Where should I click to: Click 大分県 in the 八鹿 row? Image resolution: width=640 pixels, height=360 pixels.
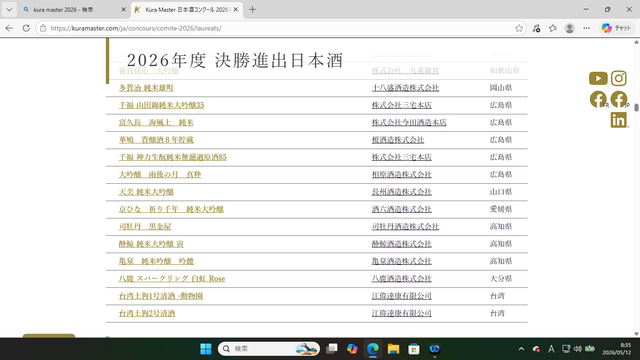501,278
